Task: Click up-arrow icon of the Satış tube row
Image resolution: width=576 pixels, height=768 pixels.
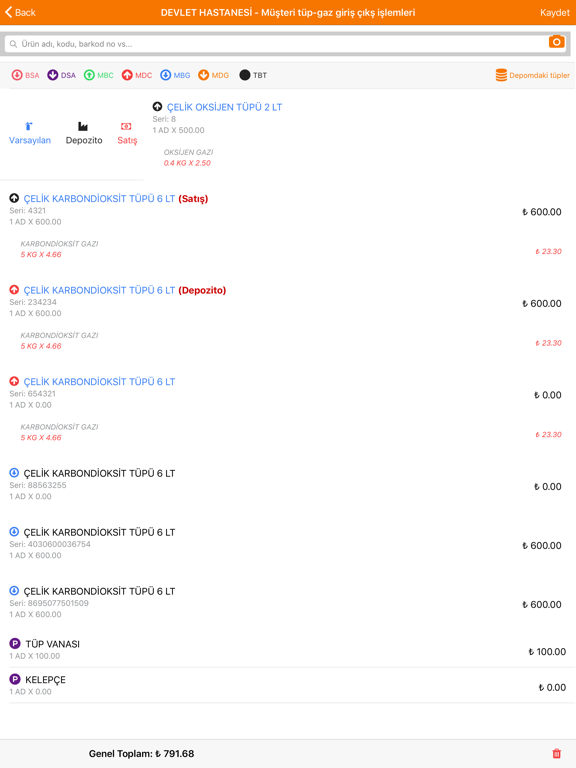Action: pos(14,198)
